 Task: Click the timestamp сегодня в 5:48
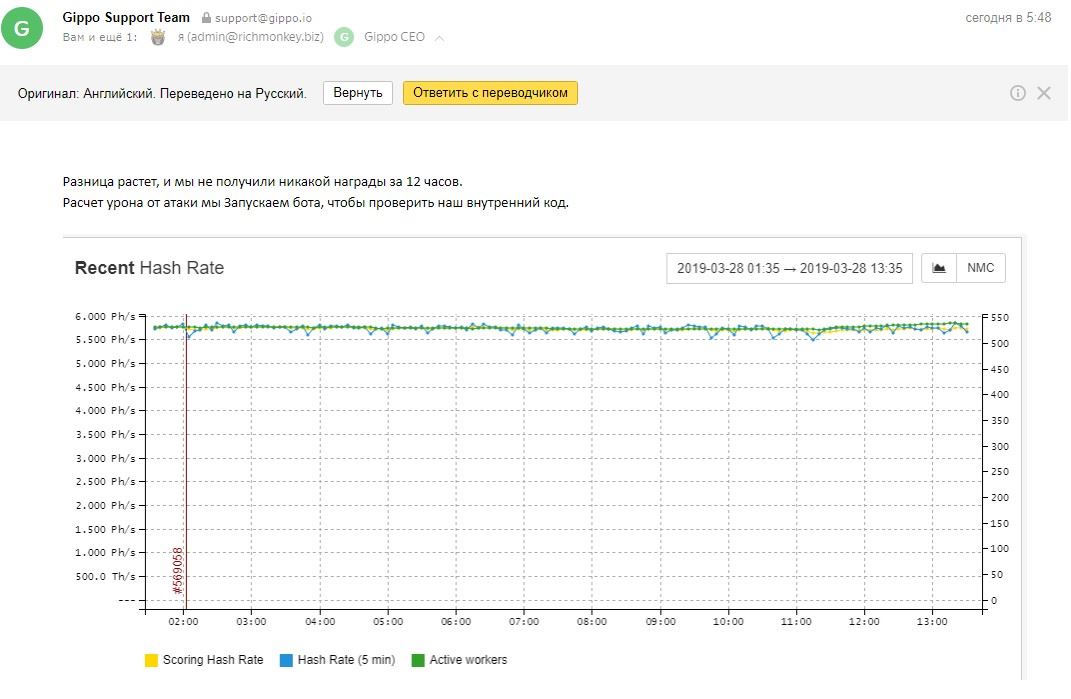point(1008,18)
